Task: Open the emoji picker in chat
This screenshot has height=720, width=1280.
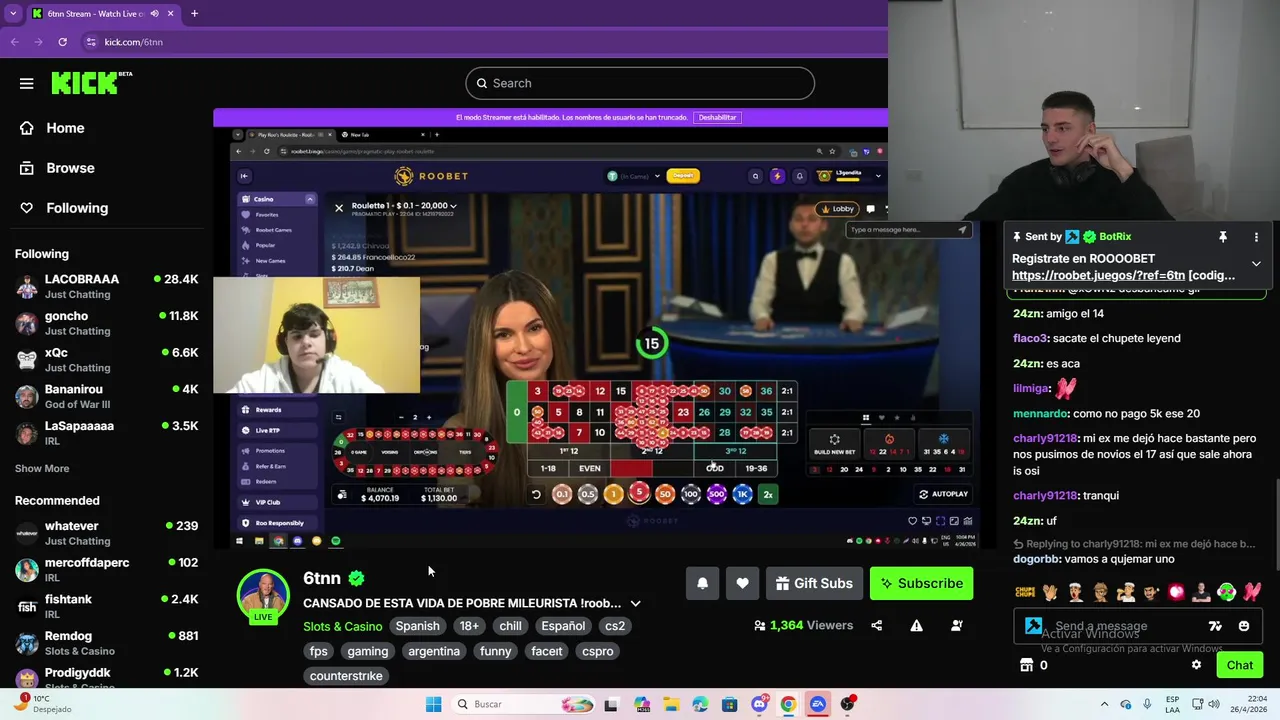Action: (x=1244, y=626)
